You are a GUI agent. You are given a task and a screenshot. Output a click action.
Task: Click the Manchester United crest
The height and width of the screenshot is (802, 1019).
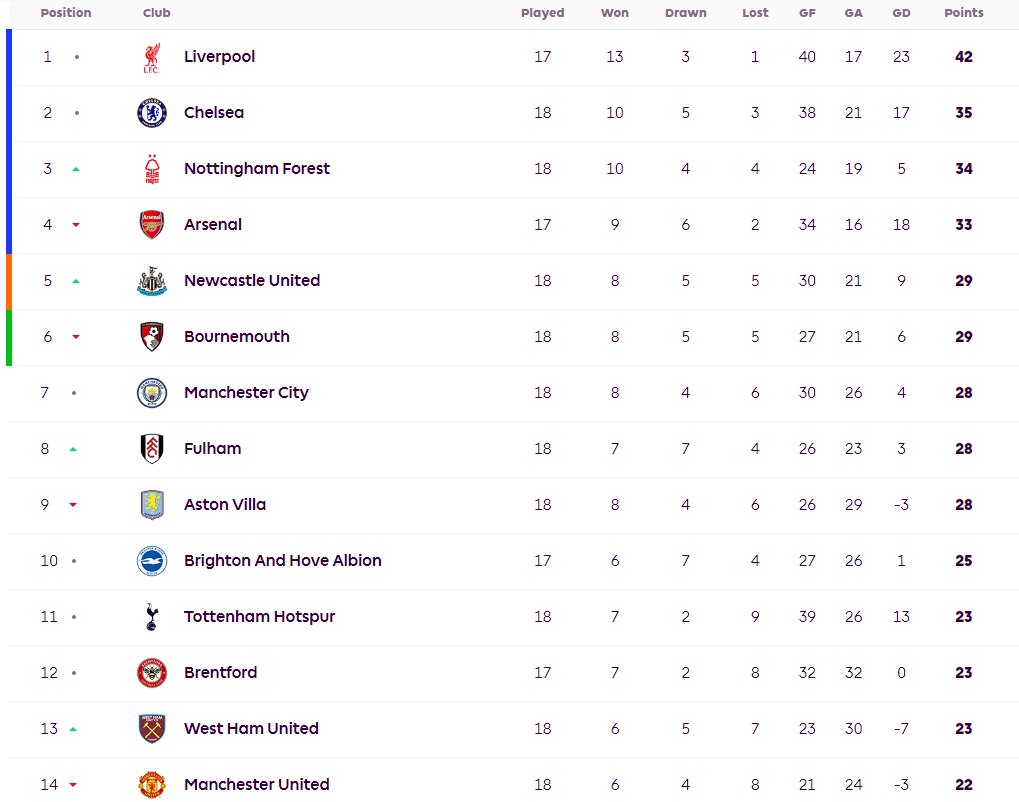(152, 784)
